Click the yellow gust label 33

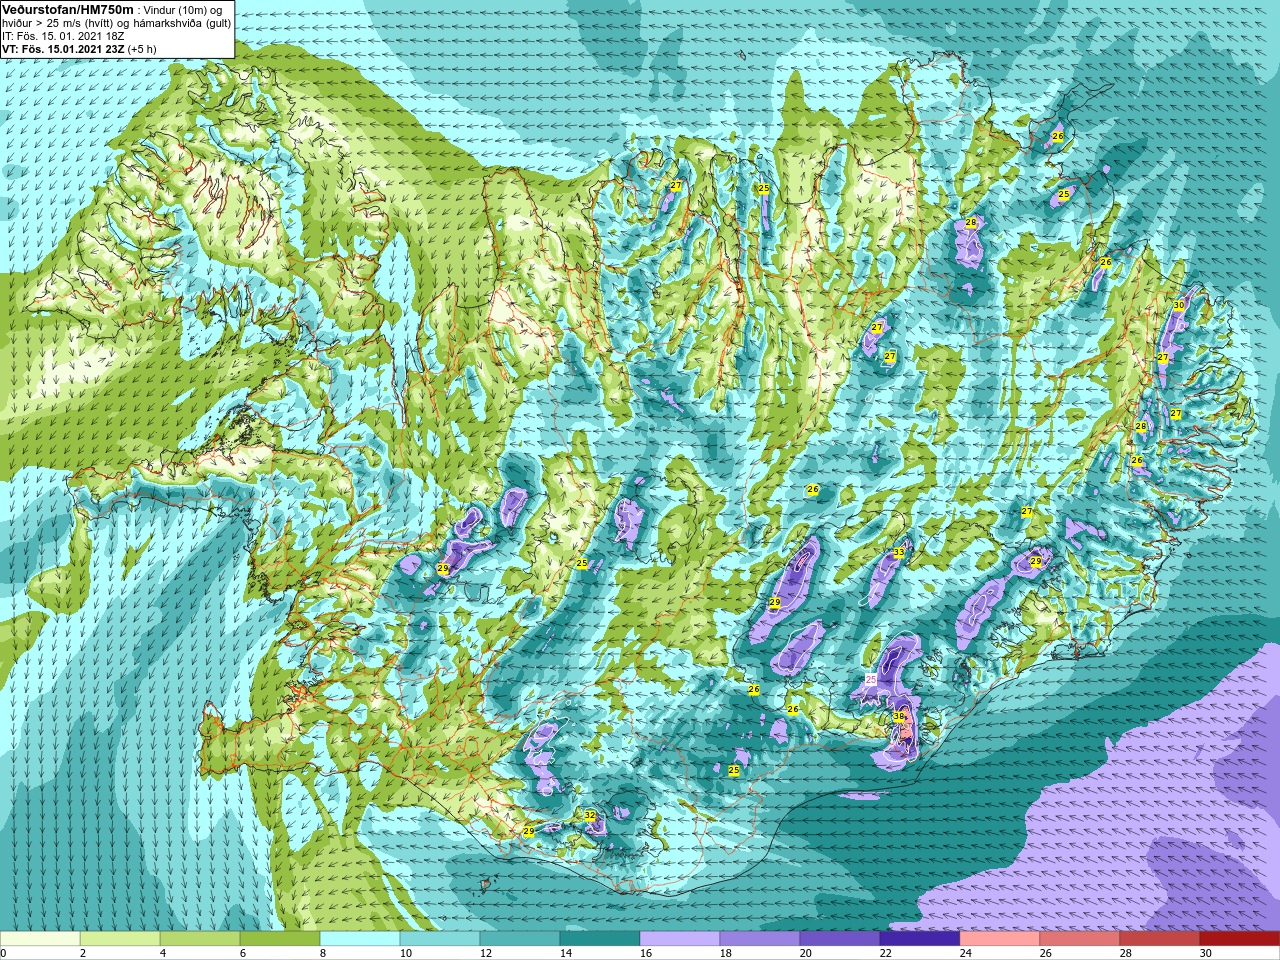point(899,553)
